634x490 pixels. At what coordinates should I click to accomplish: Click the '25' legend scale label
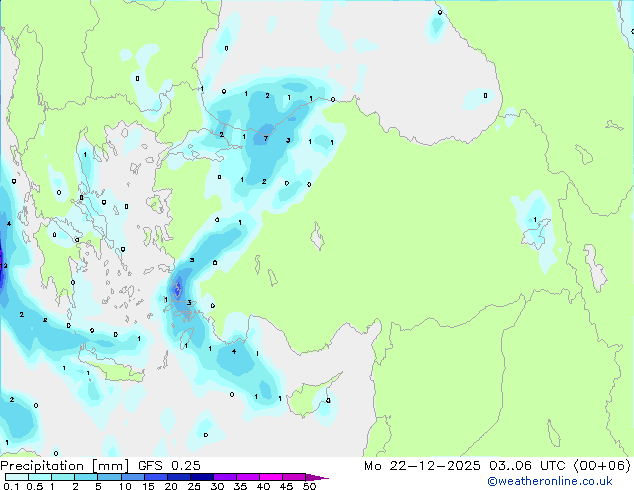coord(194,486)
